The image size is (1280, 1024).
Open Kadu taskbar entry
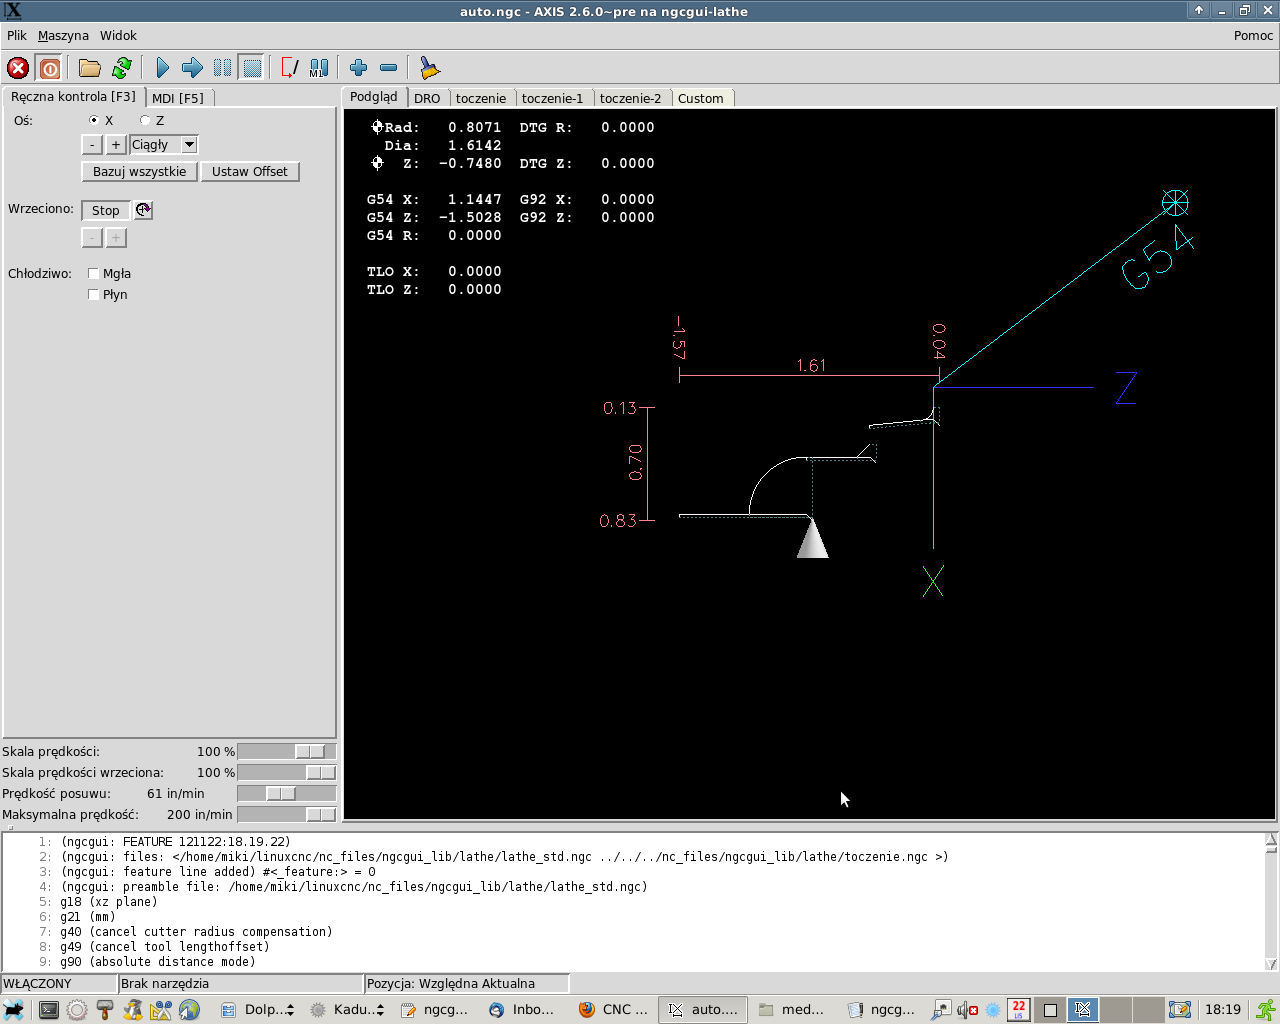point(347,1010)
